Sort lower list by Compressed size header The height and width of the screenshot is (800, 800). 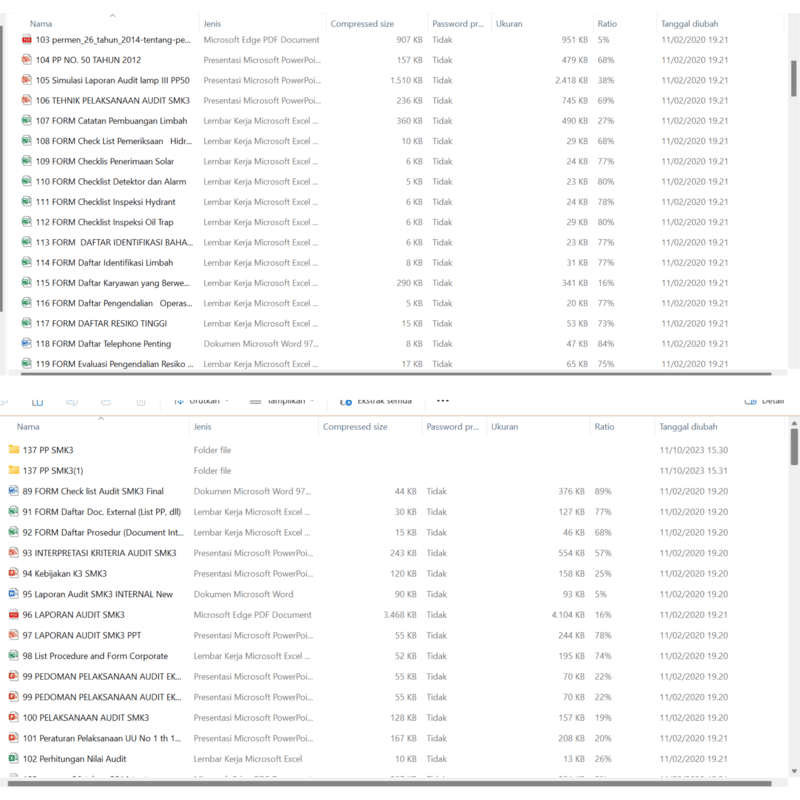(355, 427)
